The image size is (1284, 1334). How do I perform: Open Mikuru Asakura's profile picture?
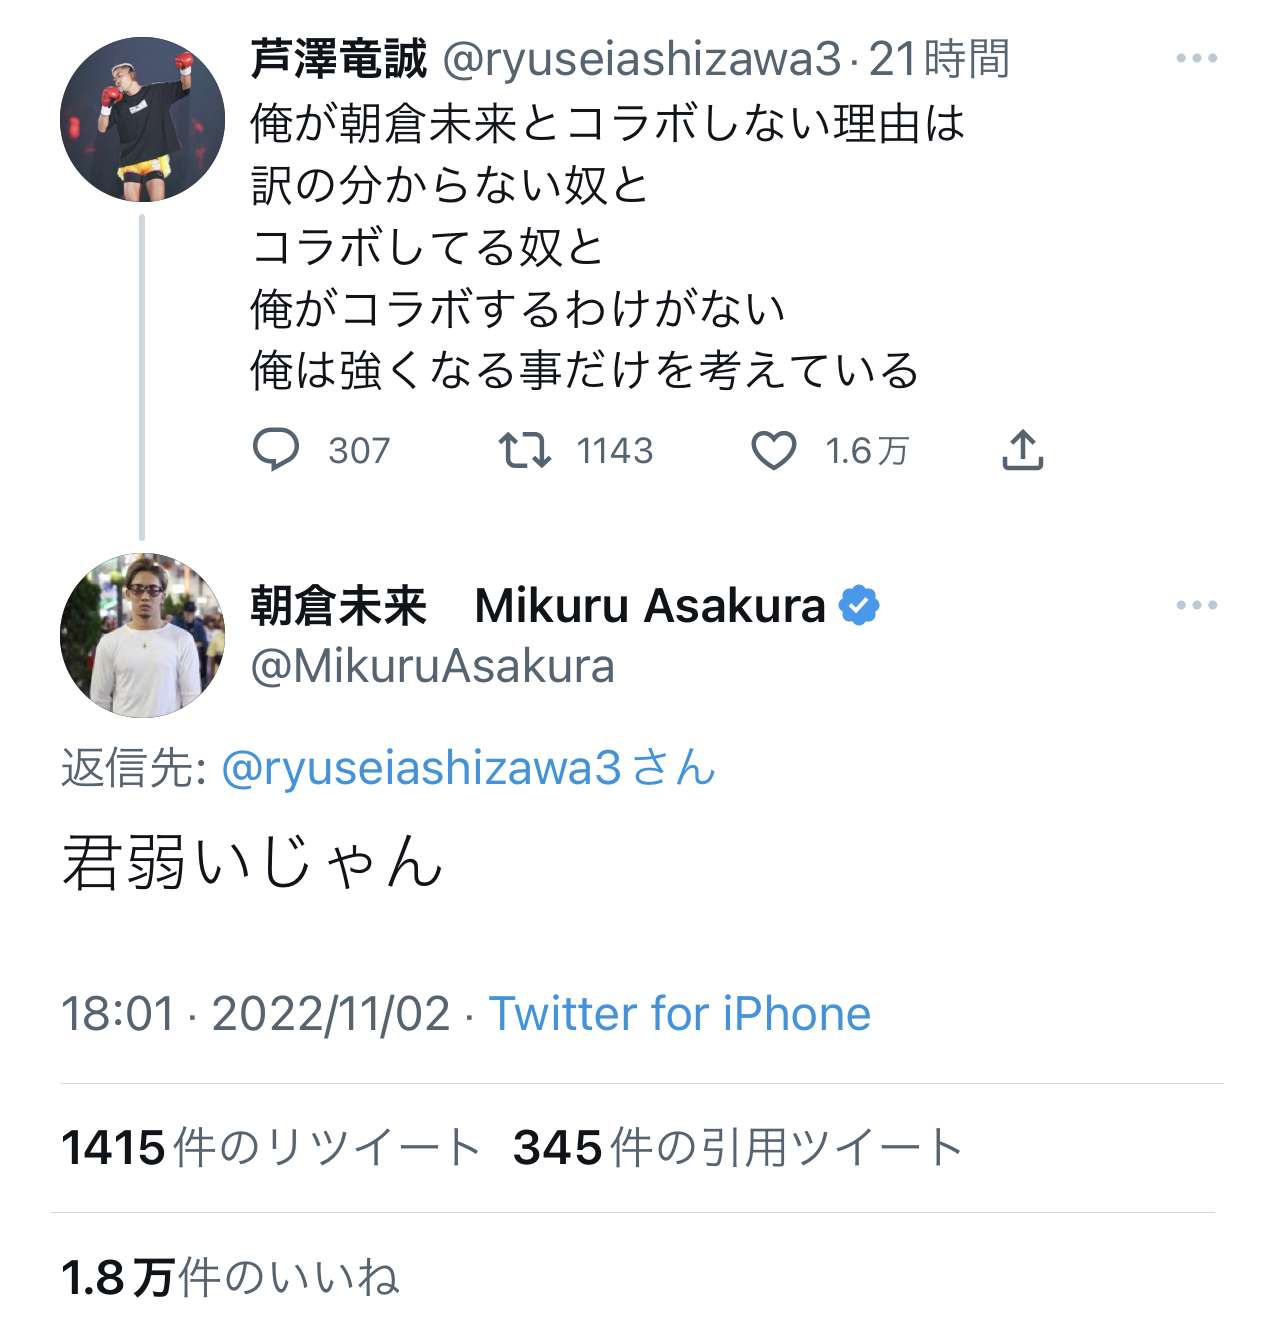pyautogui.click(x=142, y=635)
